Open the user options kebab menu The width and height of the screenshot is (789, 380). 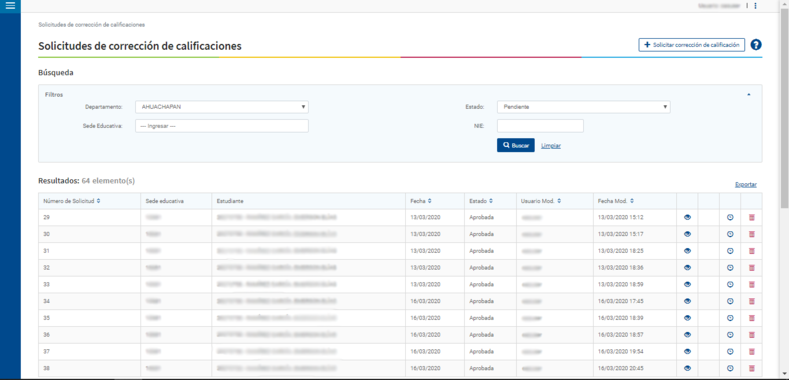coord(755,6)
